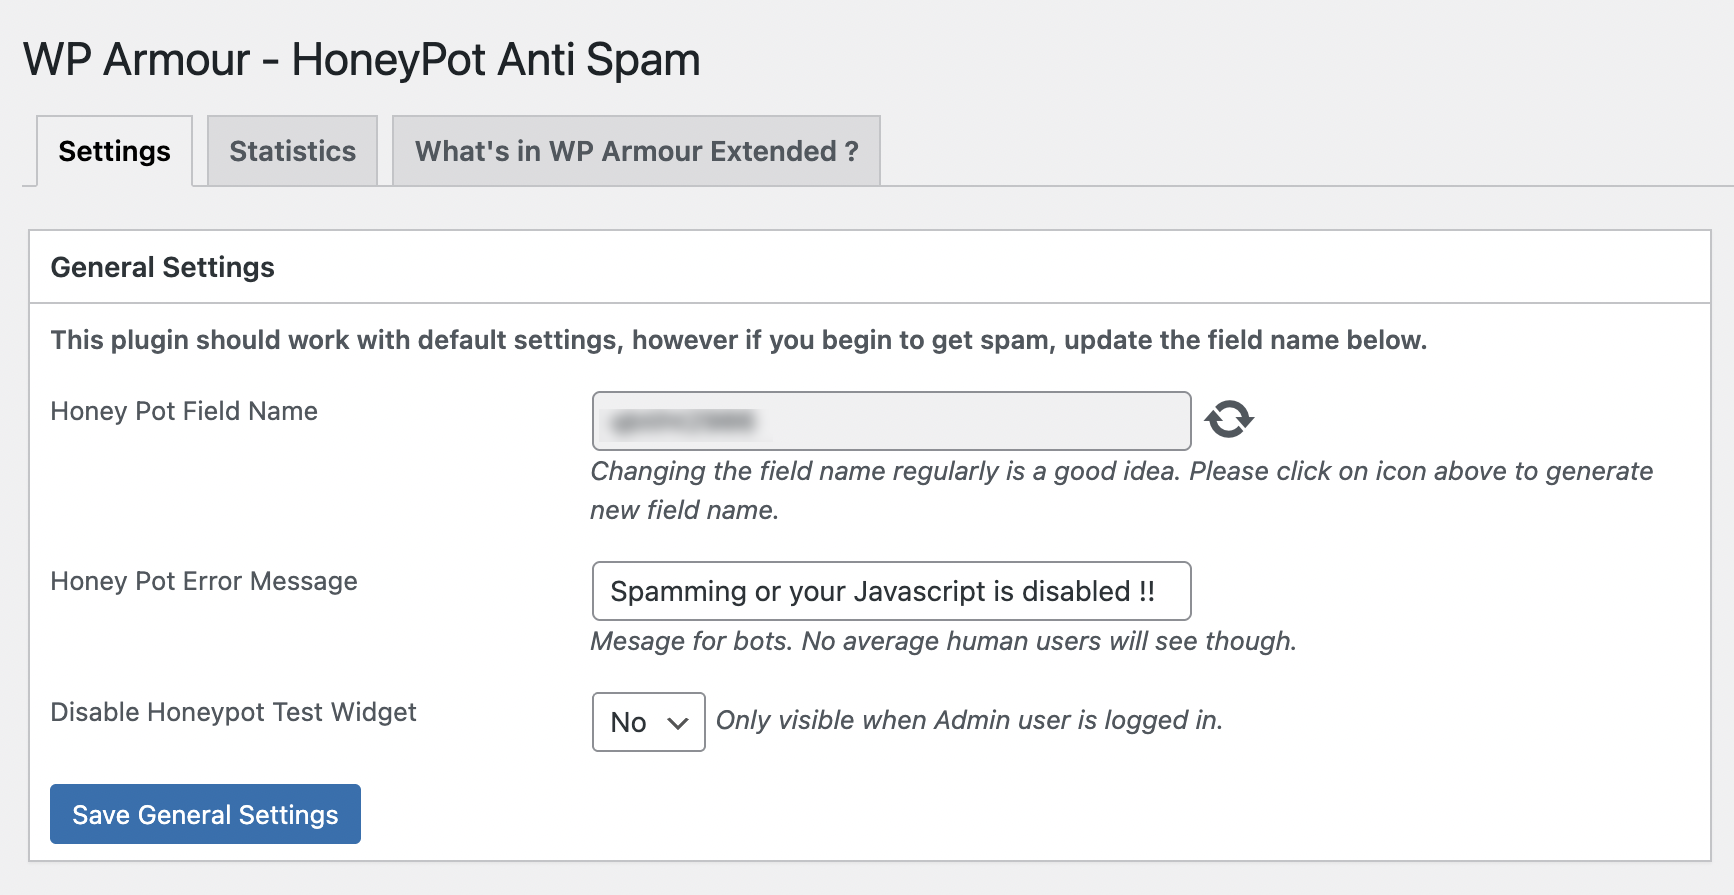The image size is (1734, 895).
Task: Click the regenerate field name refresh icon
Action: pos(1229,419)
